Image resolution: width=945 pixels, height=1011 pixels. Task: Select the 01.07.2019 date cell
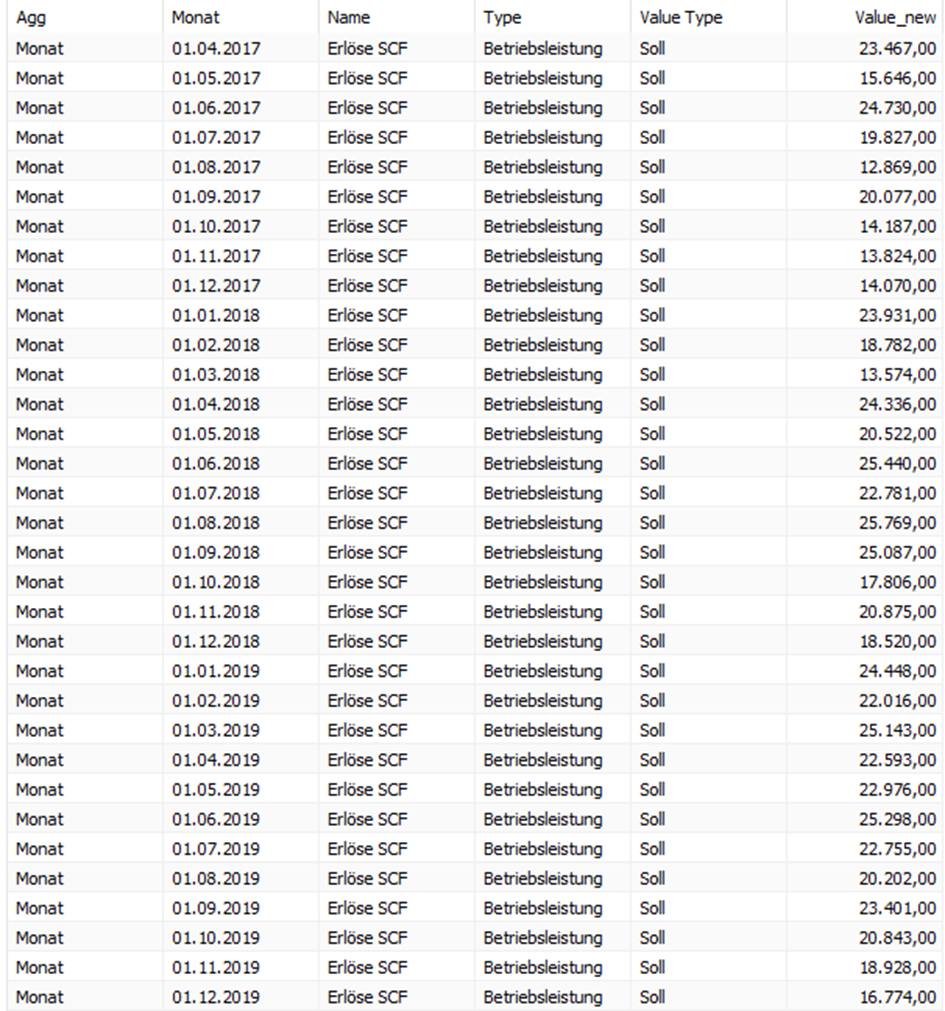pos(216,849)
